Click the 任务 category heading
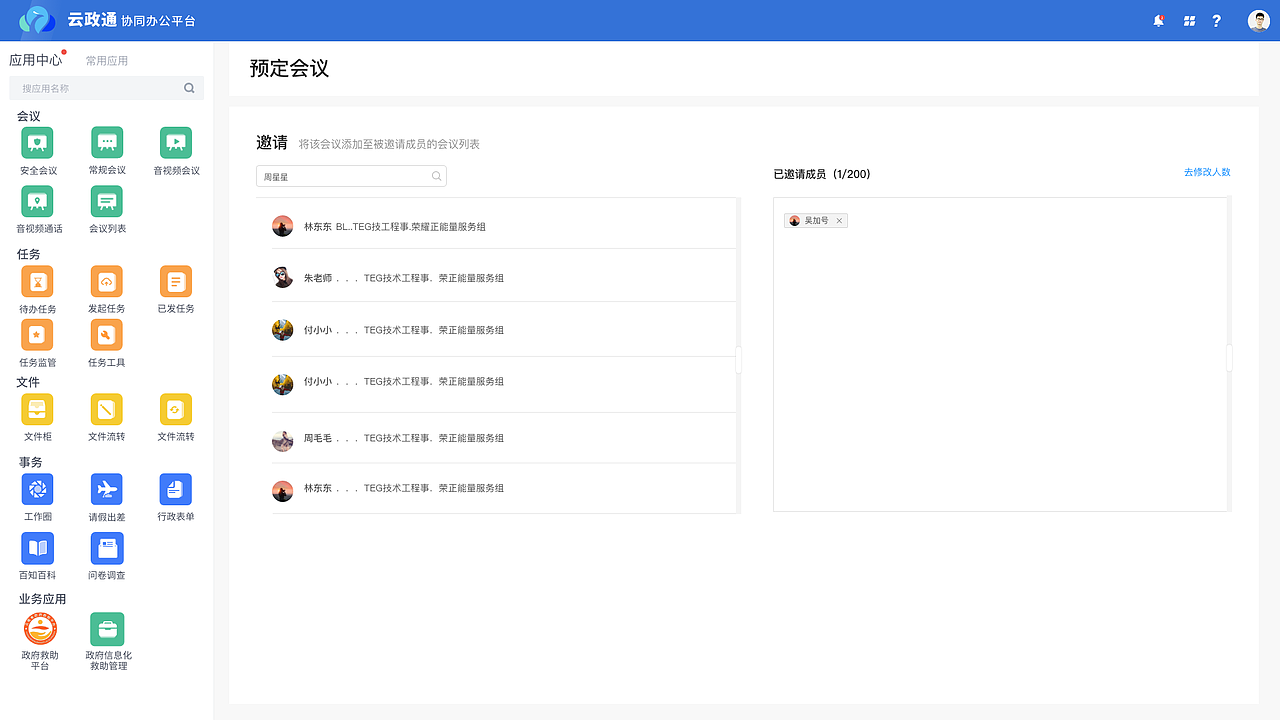This screenshot has width=1280, height=720. coord(29,254)
